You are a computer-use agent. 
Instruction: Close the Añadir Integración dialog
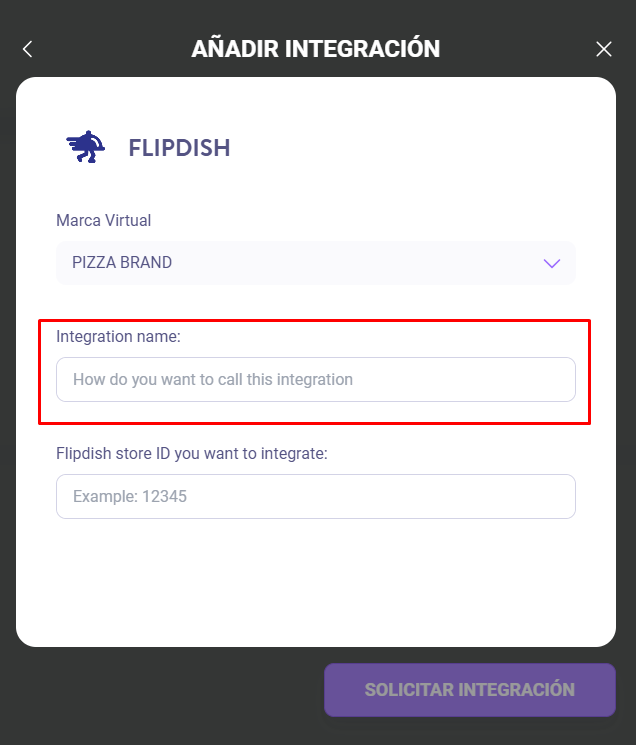[x=604, y=49]
